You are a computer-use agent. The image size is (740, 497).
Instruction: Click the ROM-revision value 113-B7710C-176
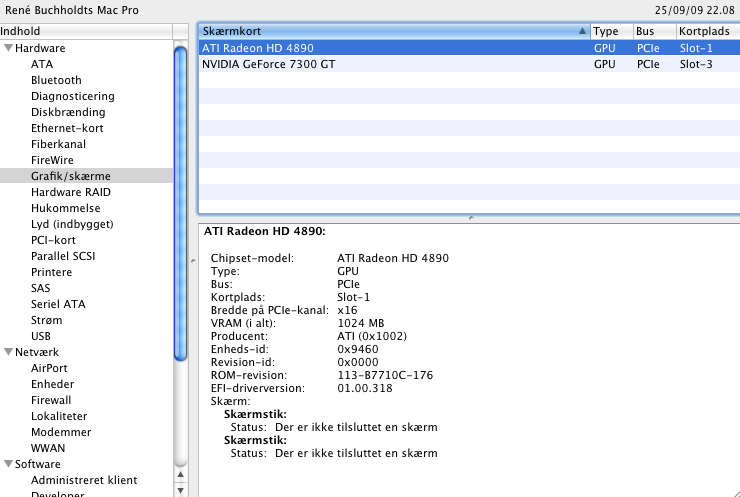(x=385, y=375)
